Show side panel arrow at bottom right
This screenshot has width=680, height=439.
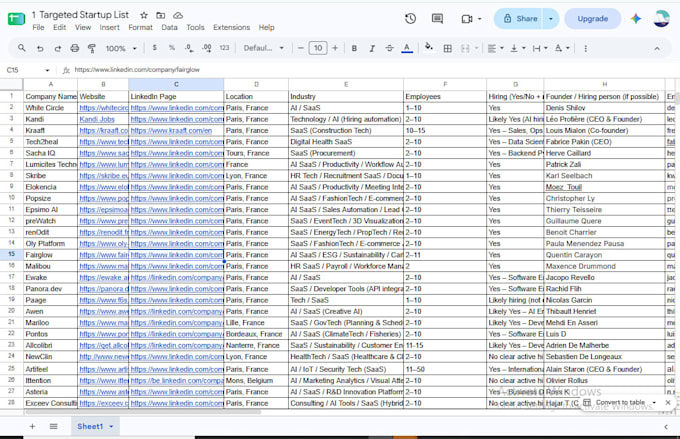tap(666, 427)
